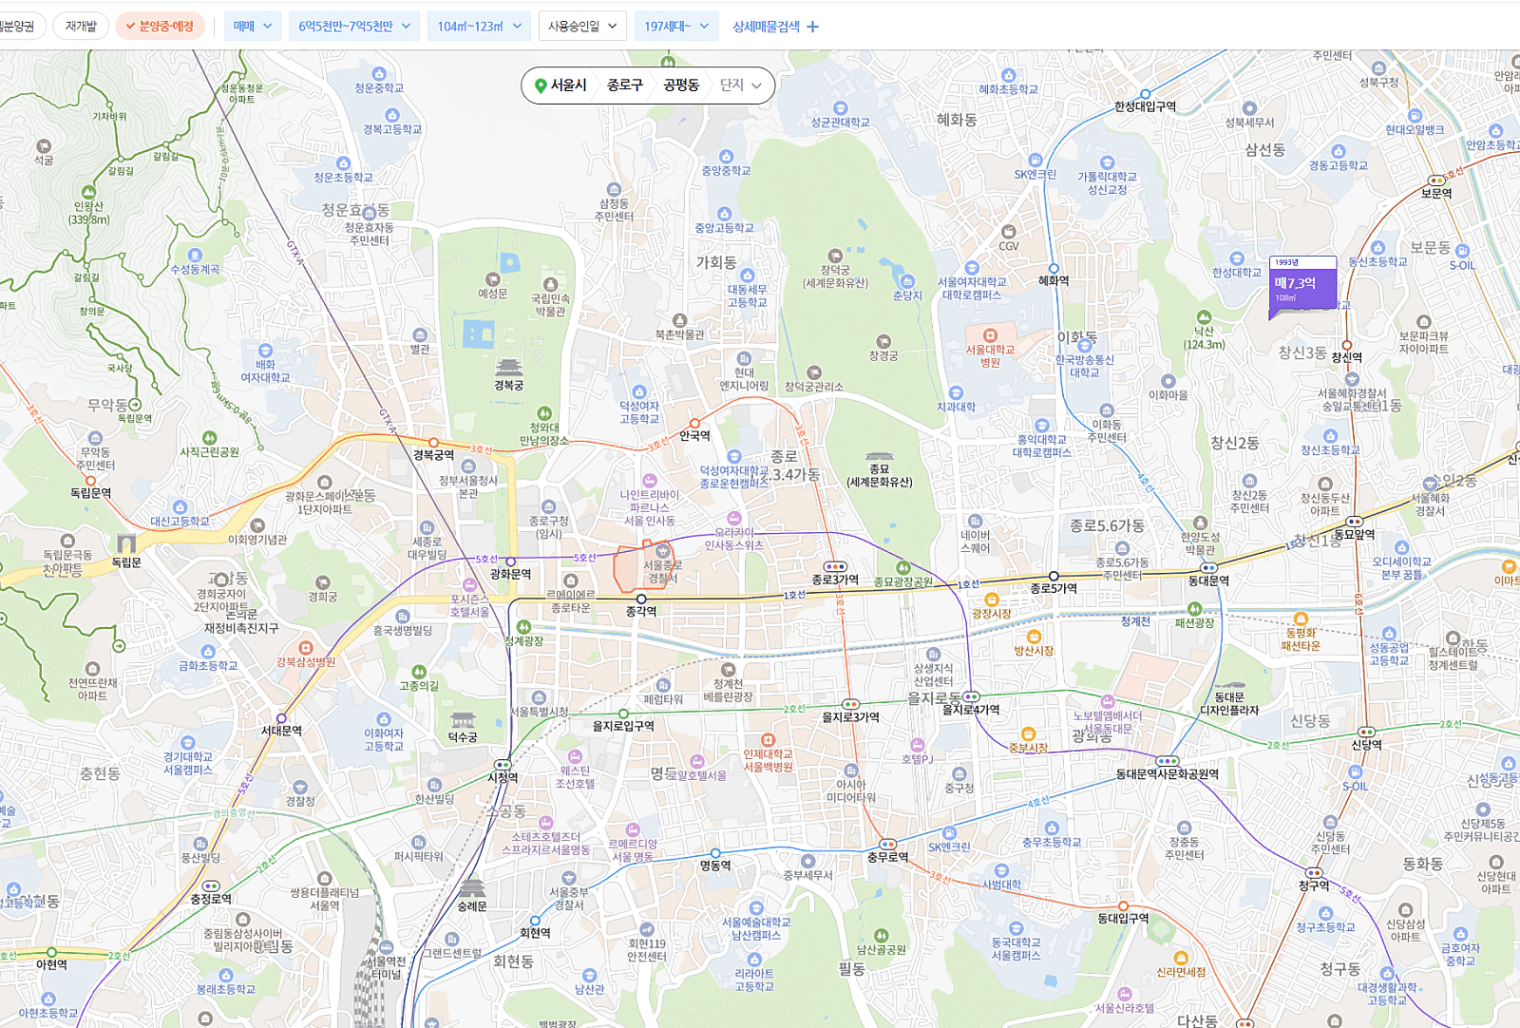
Task: Open the 197세대~ household count dropdown
Action: coord(676,26)
